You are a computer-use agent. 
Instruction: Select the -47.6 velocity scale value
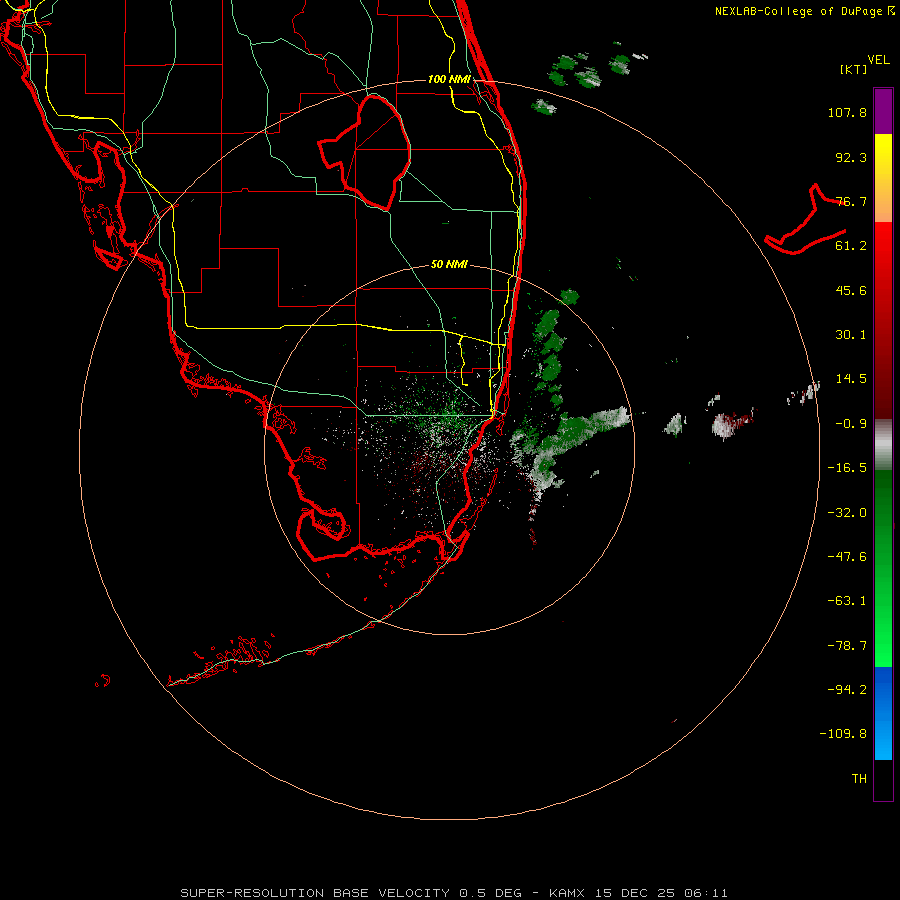click(847, 557)
